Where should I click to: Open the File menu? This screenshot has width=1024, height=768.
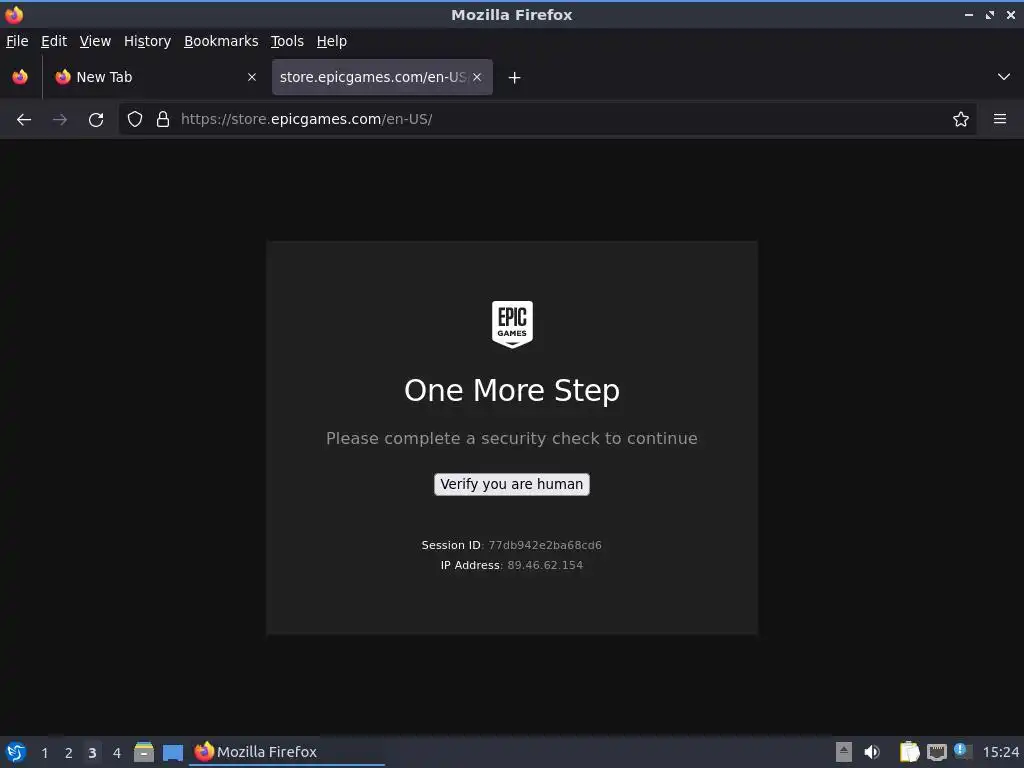17,41
